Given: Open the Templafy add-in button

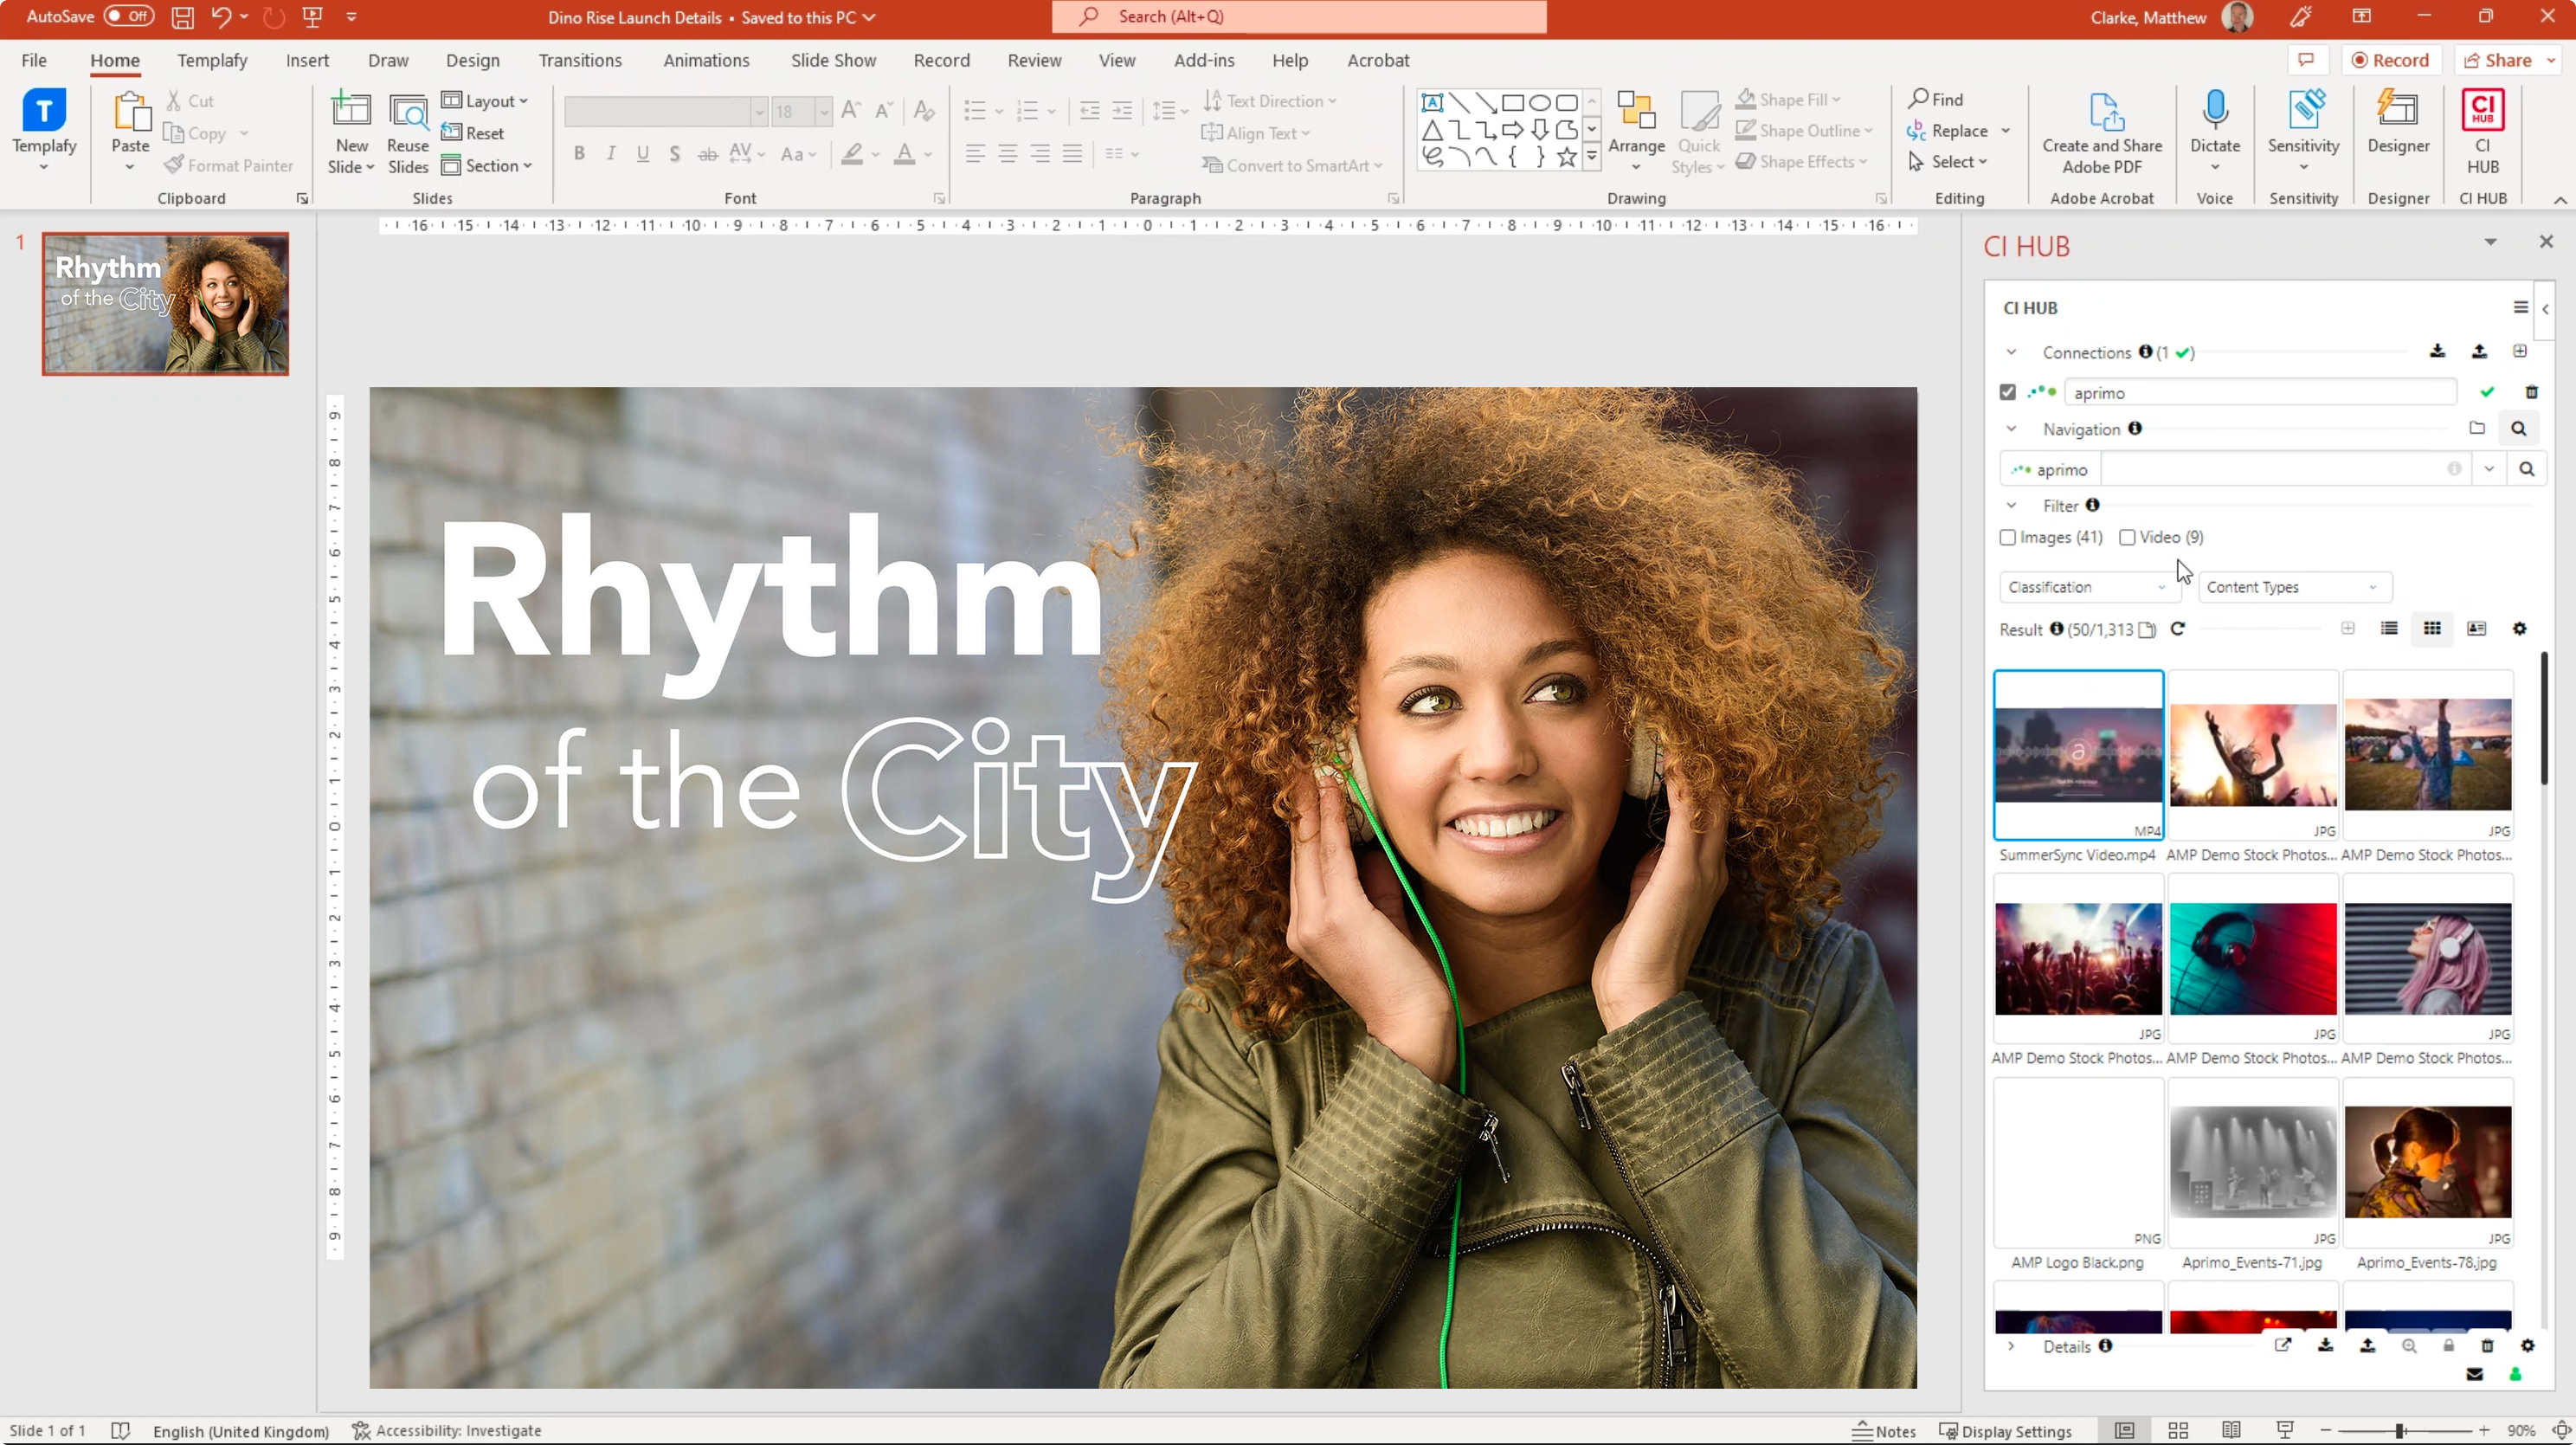Looking at the screenshot, I should (44, 130).
